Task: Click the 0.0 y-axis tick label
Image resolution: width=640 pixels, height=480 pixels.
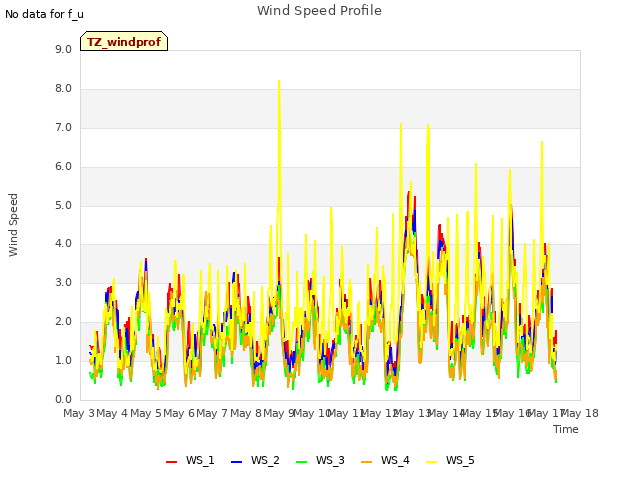Action: pyautogui.click(x=63, y=400)
